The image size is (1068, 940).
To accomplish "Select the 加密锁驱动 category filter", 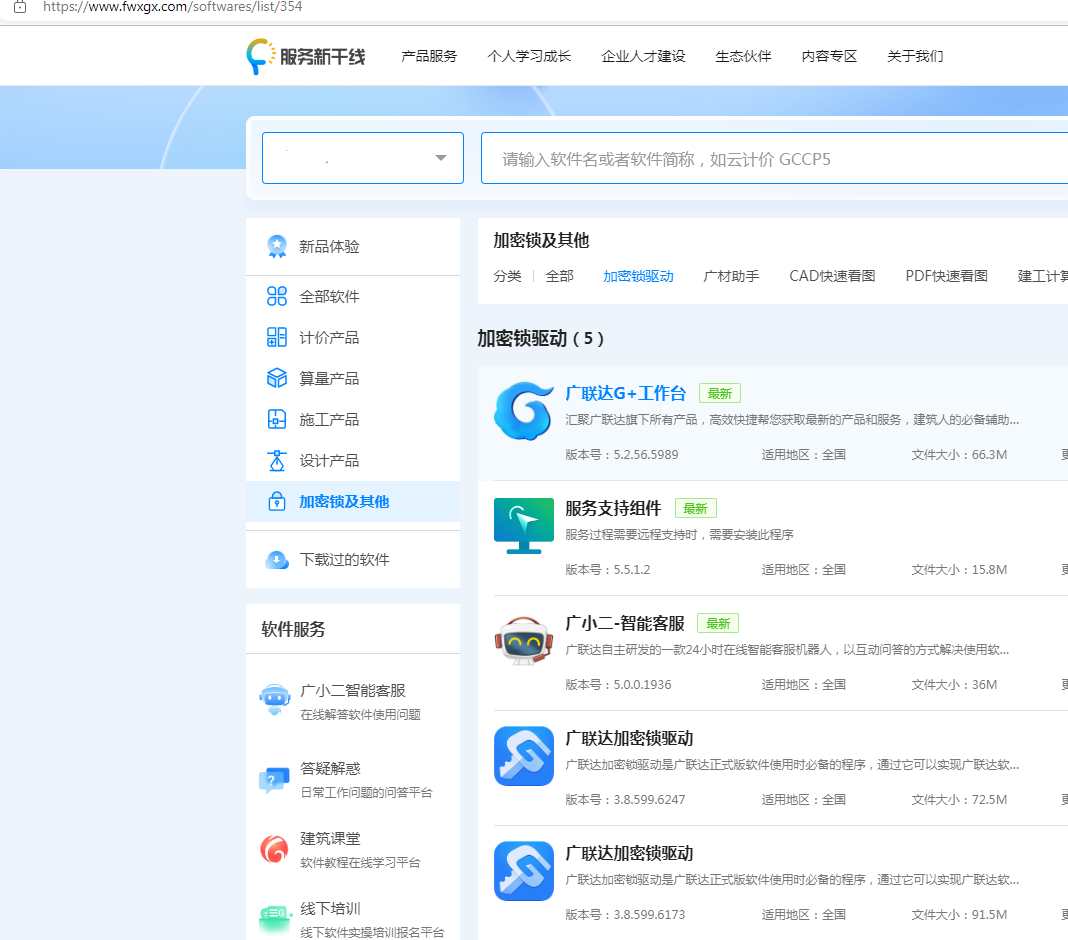I will coord(638,276).
